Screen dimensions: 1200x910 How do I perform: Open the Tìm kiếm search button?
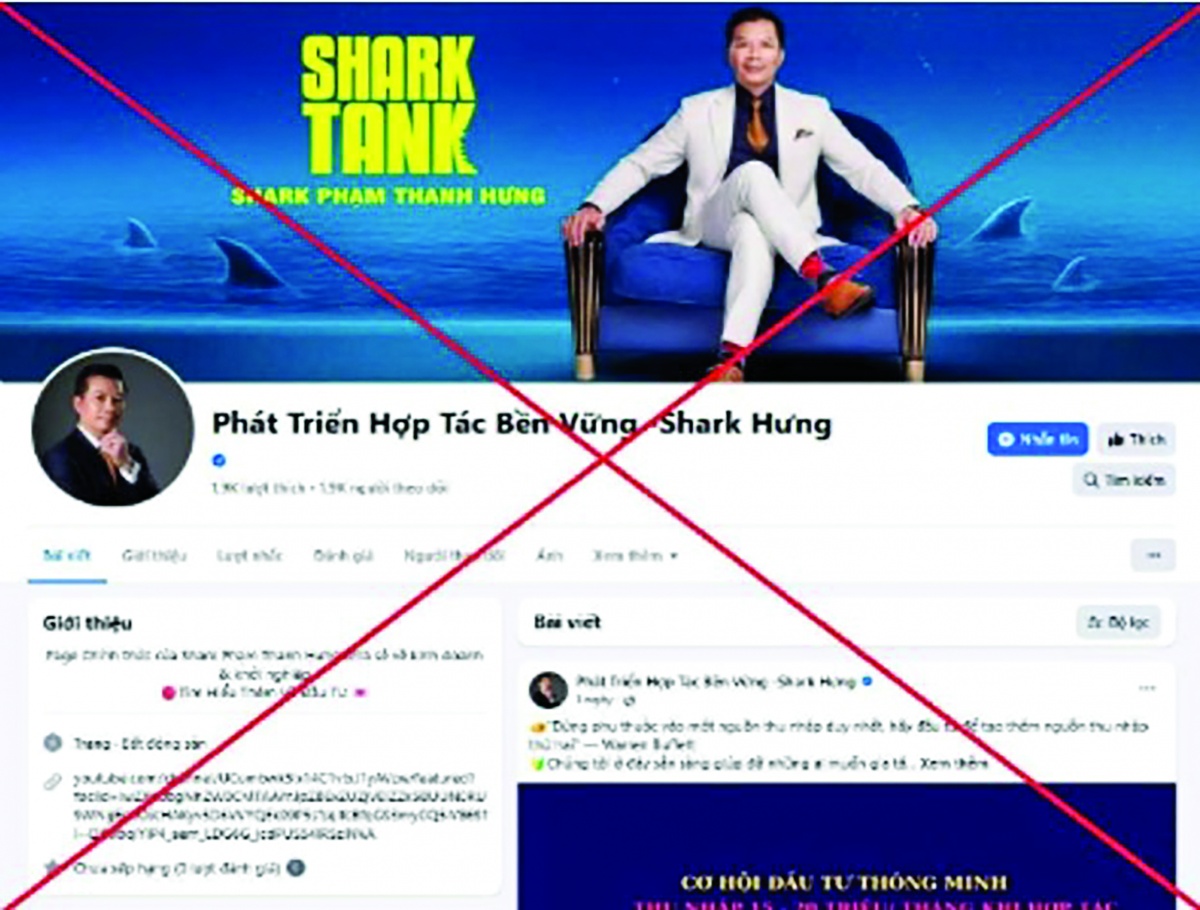click(x=1124, y=480)
